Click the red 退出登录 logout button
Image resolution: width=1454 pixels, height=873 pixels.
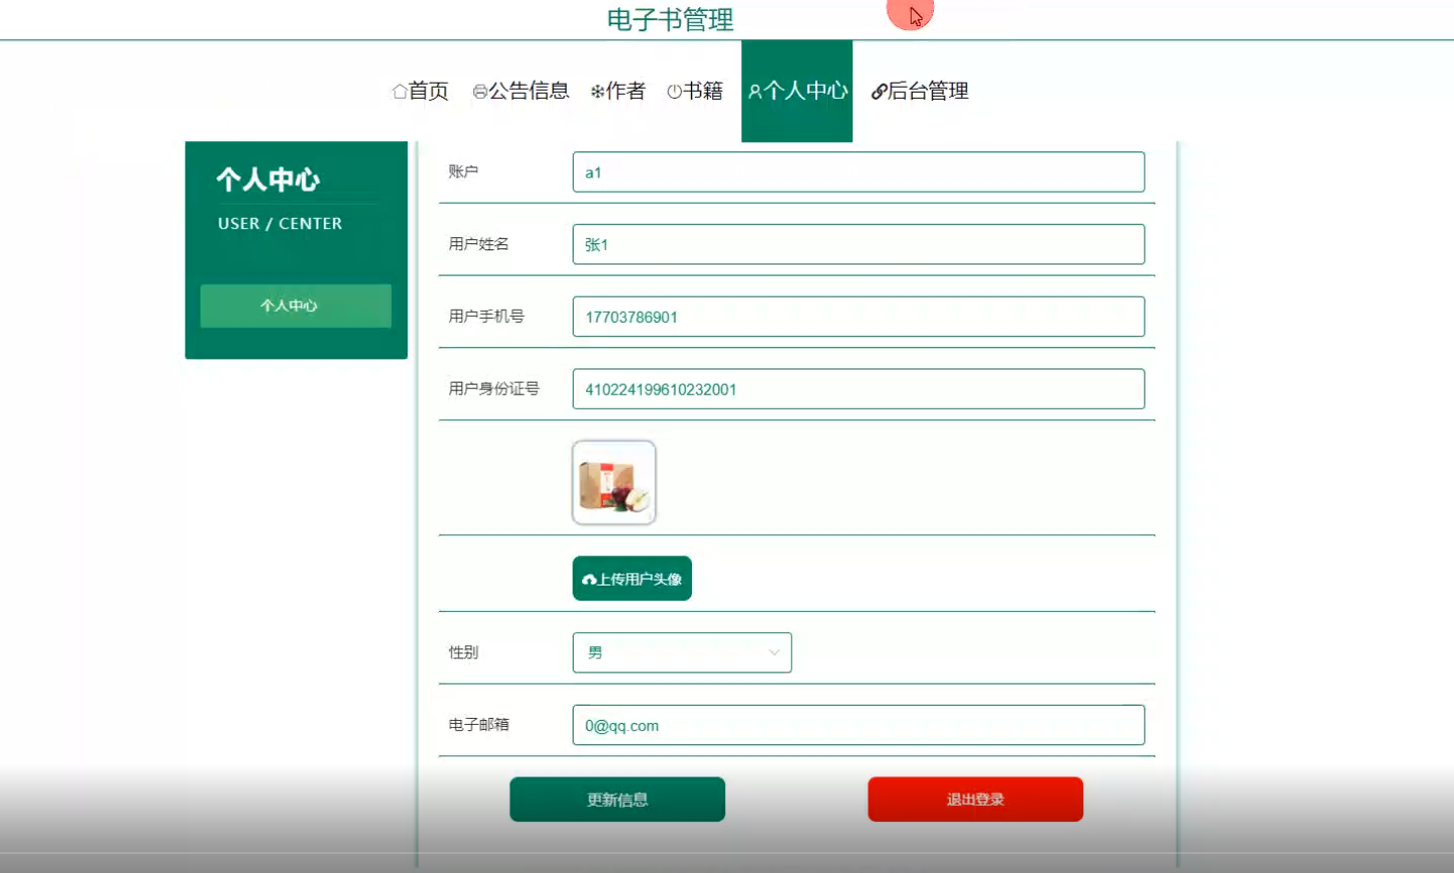[x=975, y=799]
